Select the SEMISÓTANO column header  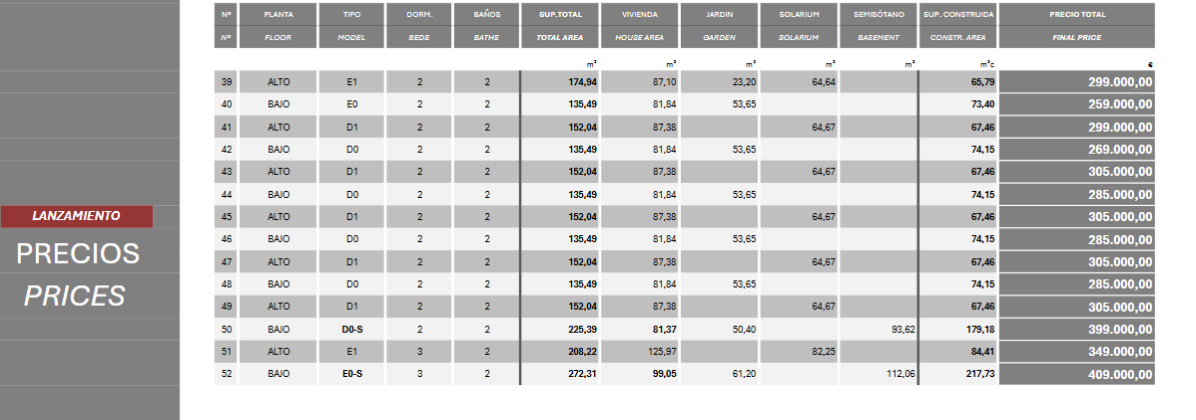(879, 15)
